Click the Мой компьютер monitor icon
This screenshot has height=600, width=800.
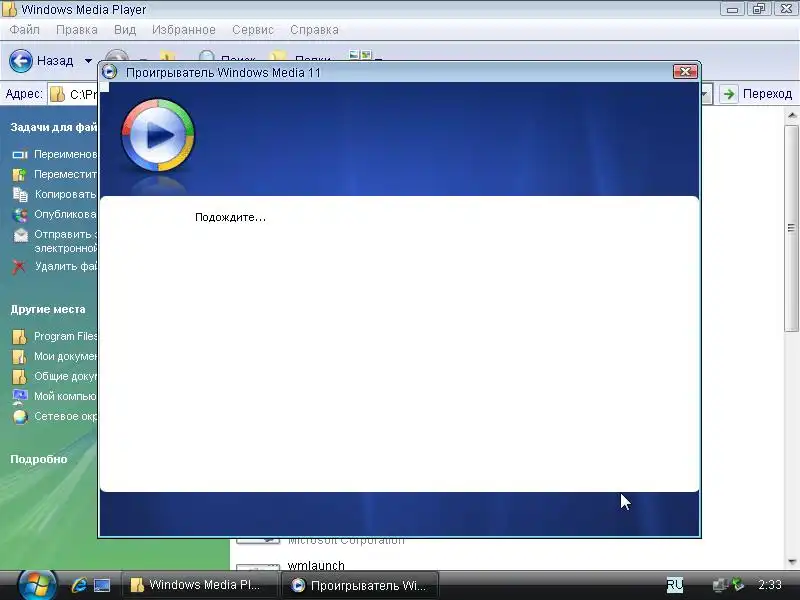20,396
